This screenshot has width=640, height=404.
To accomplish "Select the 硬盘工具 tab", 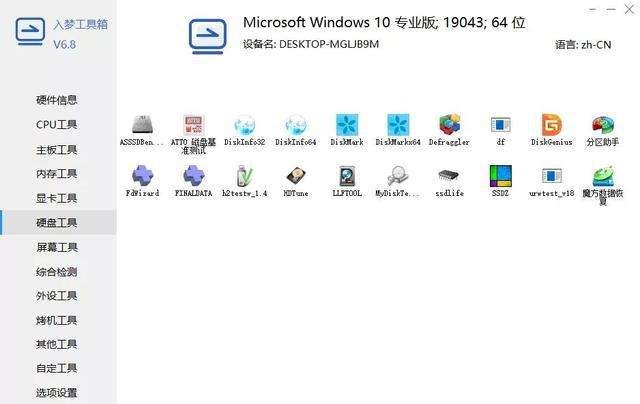I will pos(56,222).
